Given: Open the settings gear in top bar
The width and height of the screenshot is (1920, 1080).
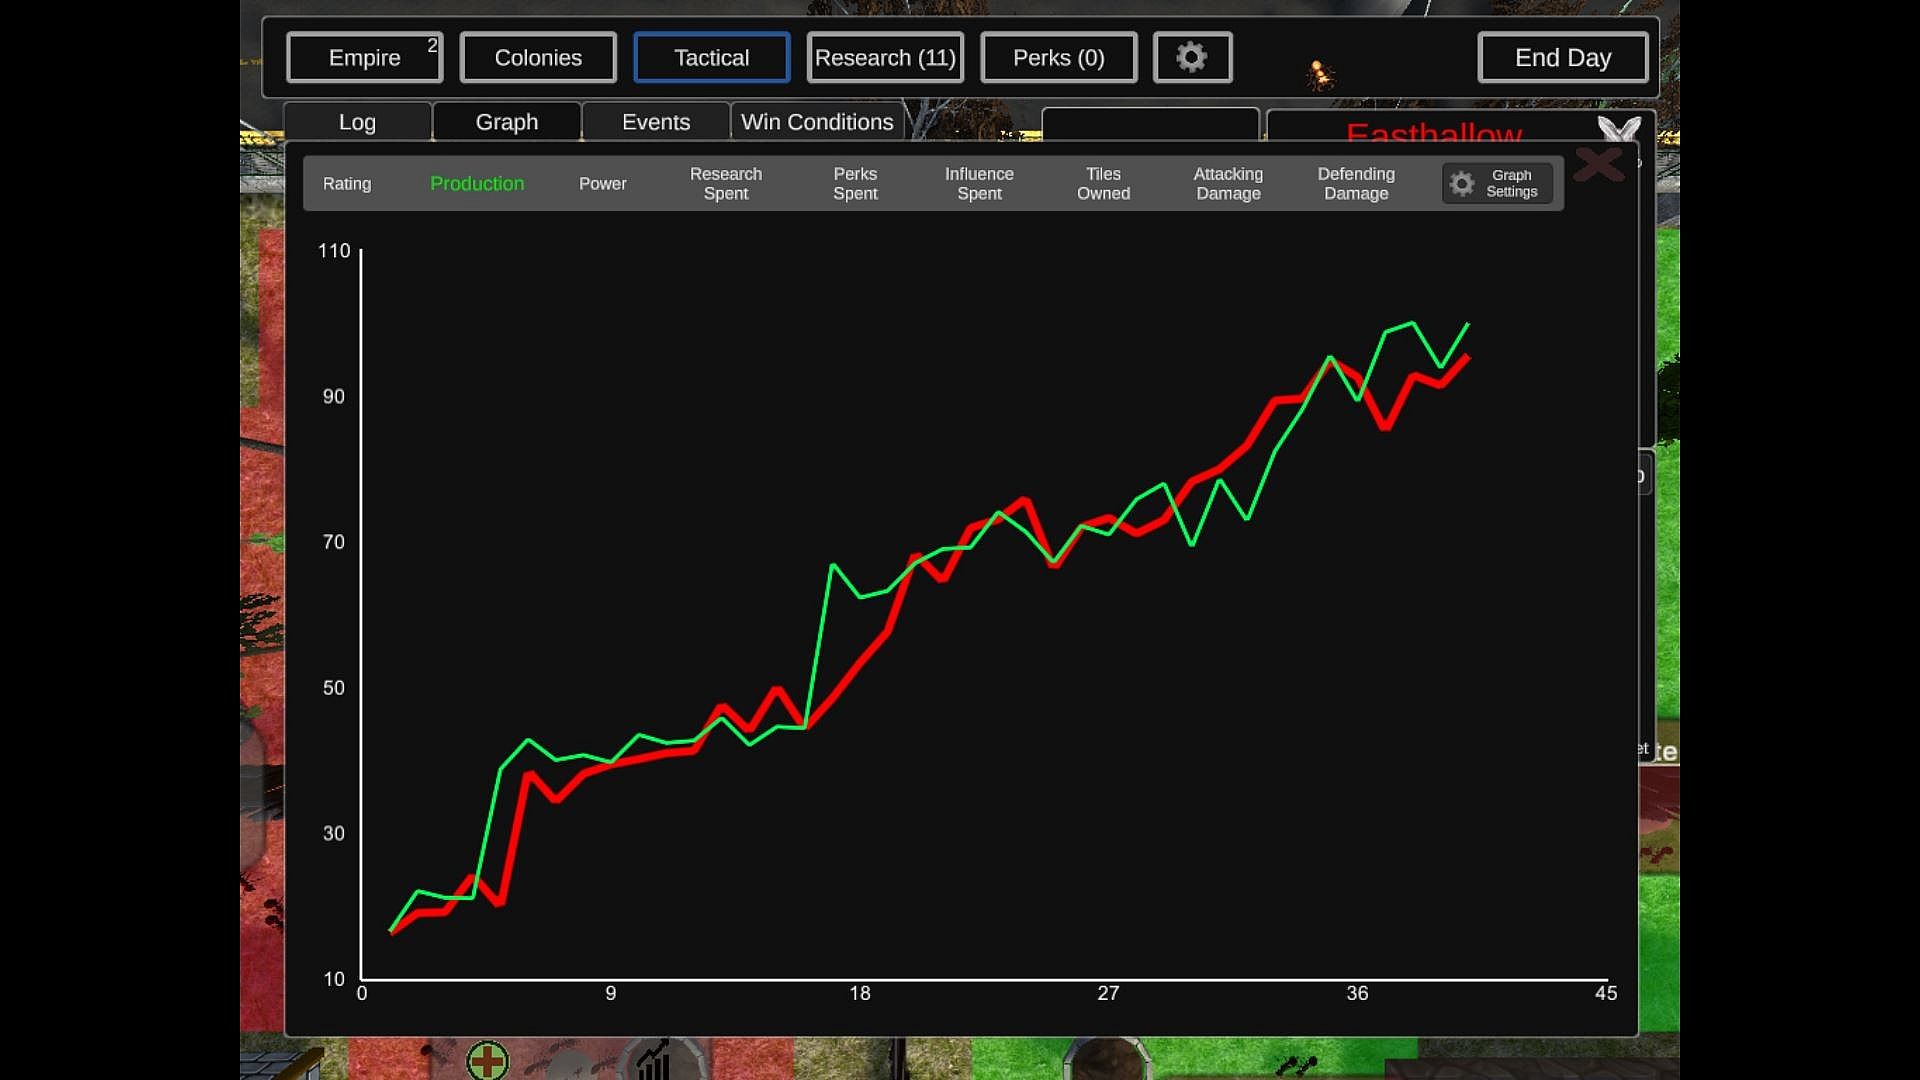Looking at the screenshot, I should pos(1192,57).
